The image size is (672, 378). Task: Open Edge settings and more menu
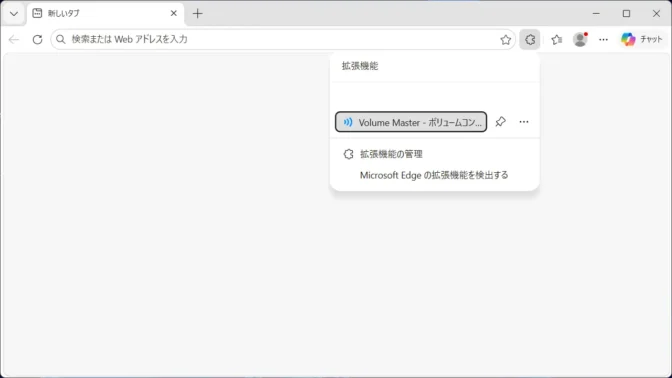point(603,39)
